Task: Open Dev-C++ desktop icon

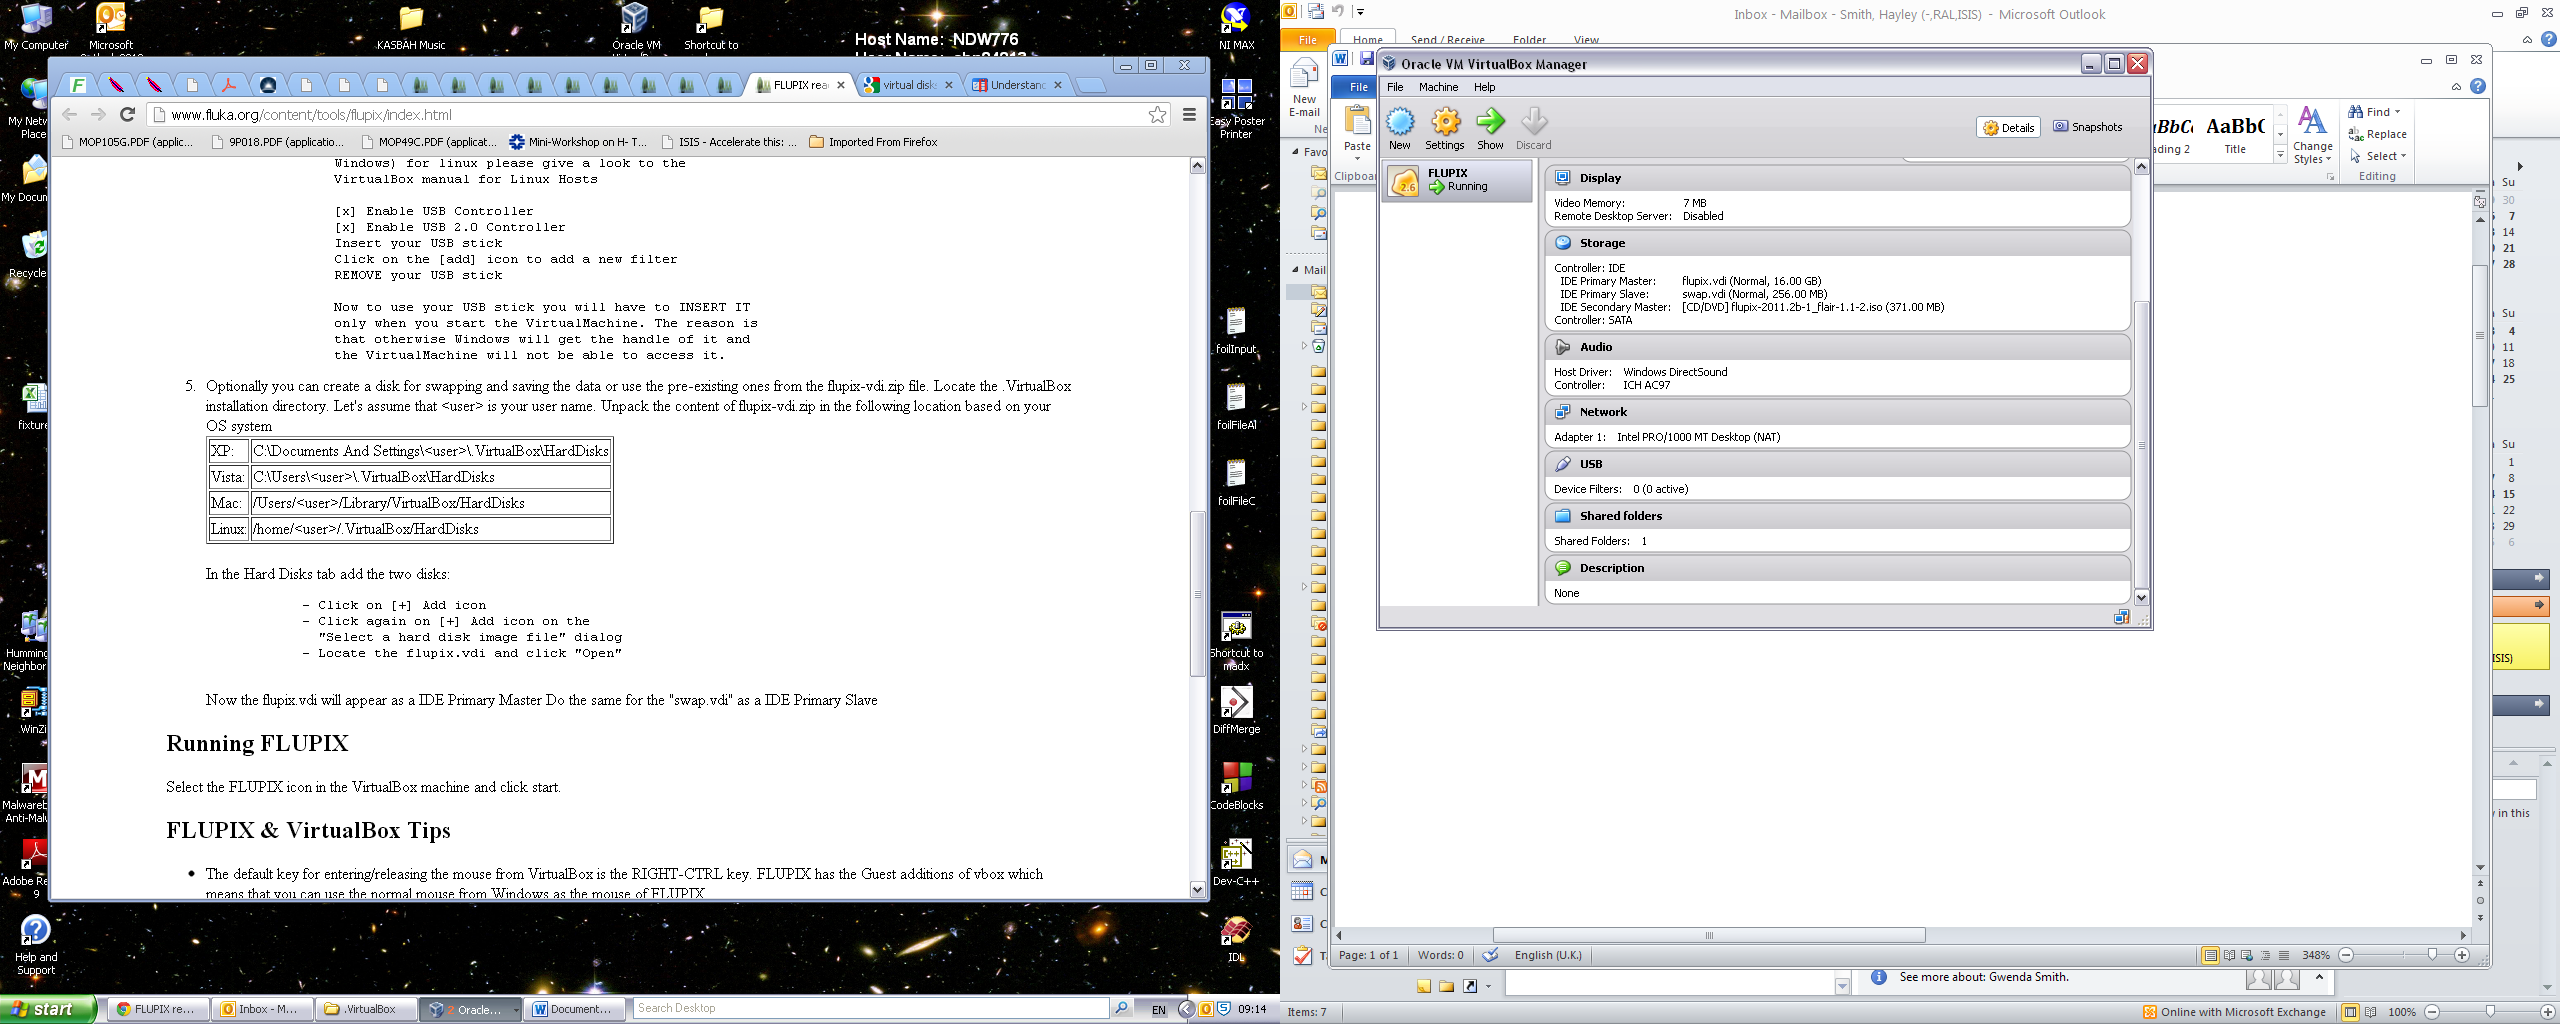Action: pyautogui.click(x=1236, y=862)
